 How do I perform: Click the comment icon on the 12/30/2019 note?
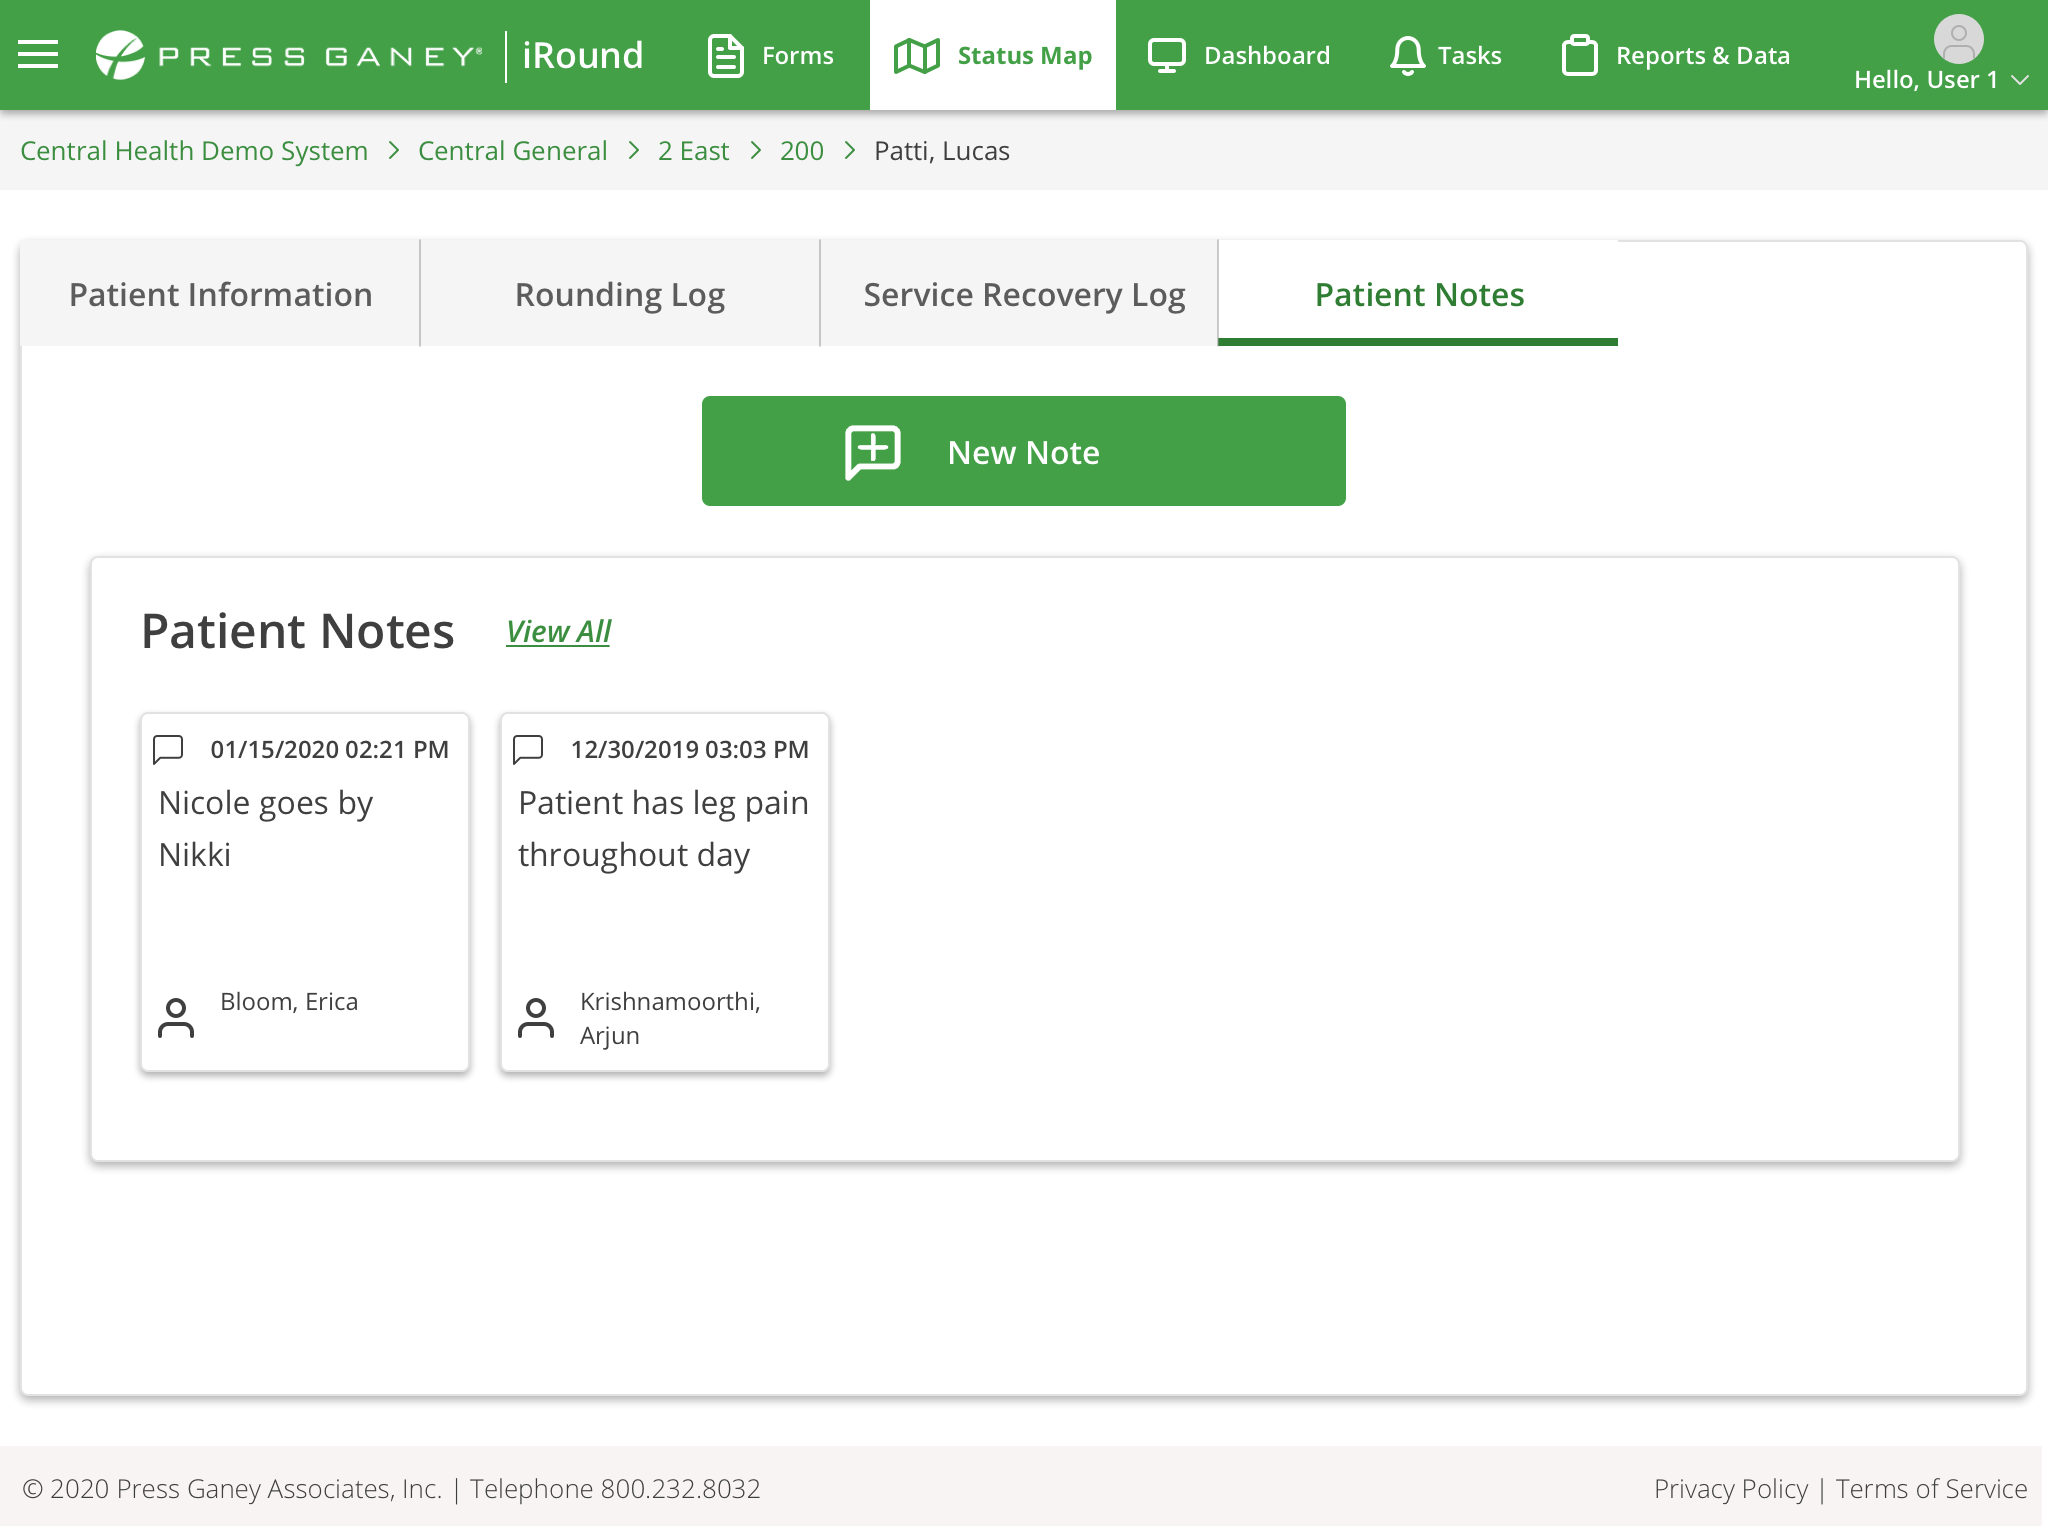click(x=528, y=749)
